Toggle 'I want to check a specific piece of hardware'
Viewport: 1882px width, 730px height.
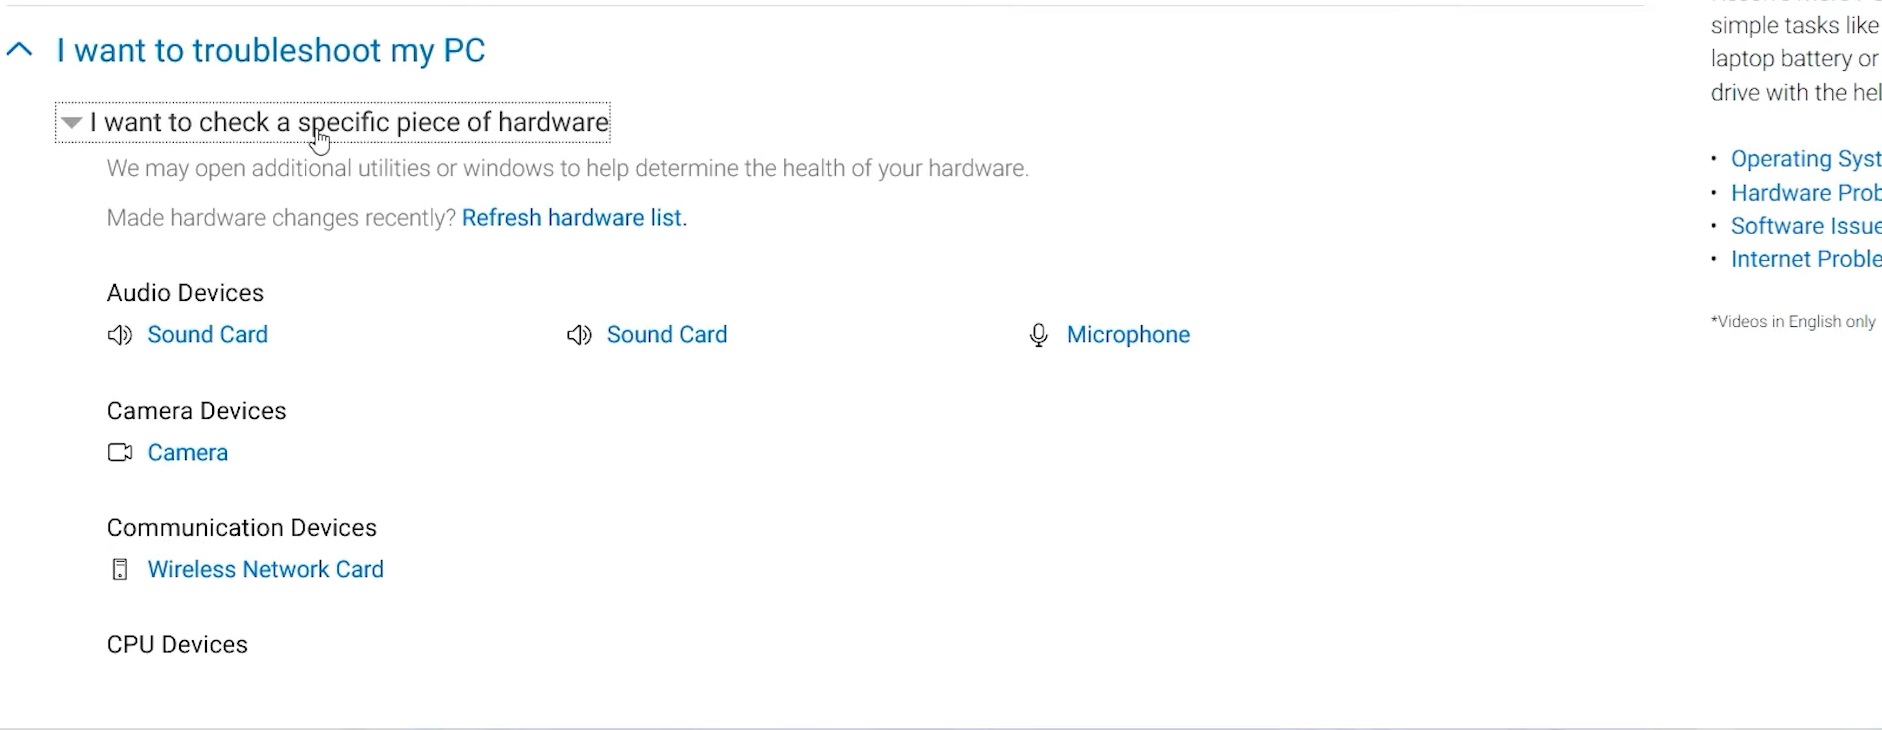349,122
